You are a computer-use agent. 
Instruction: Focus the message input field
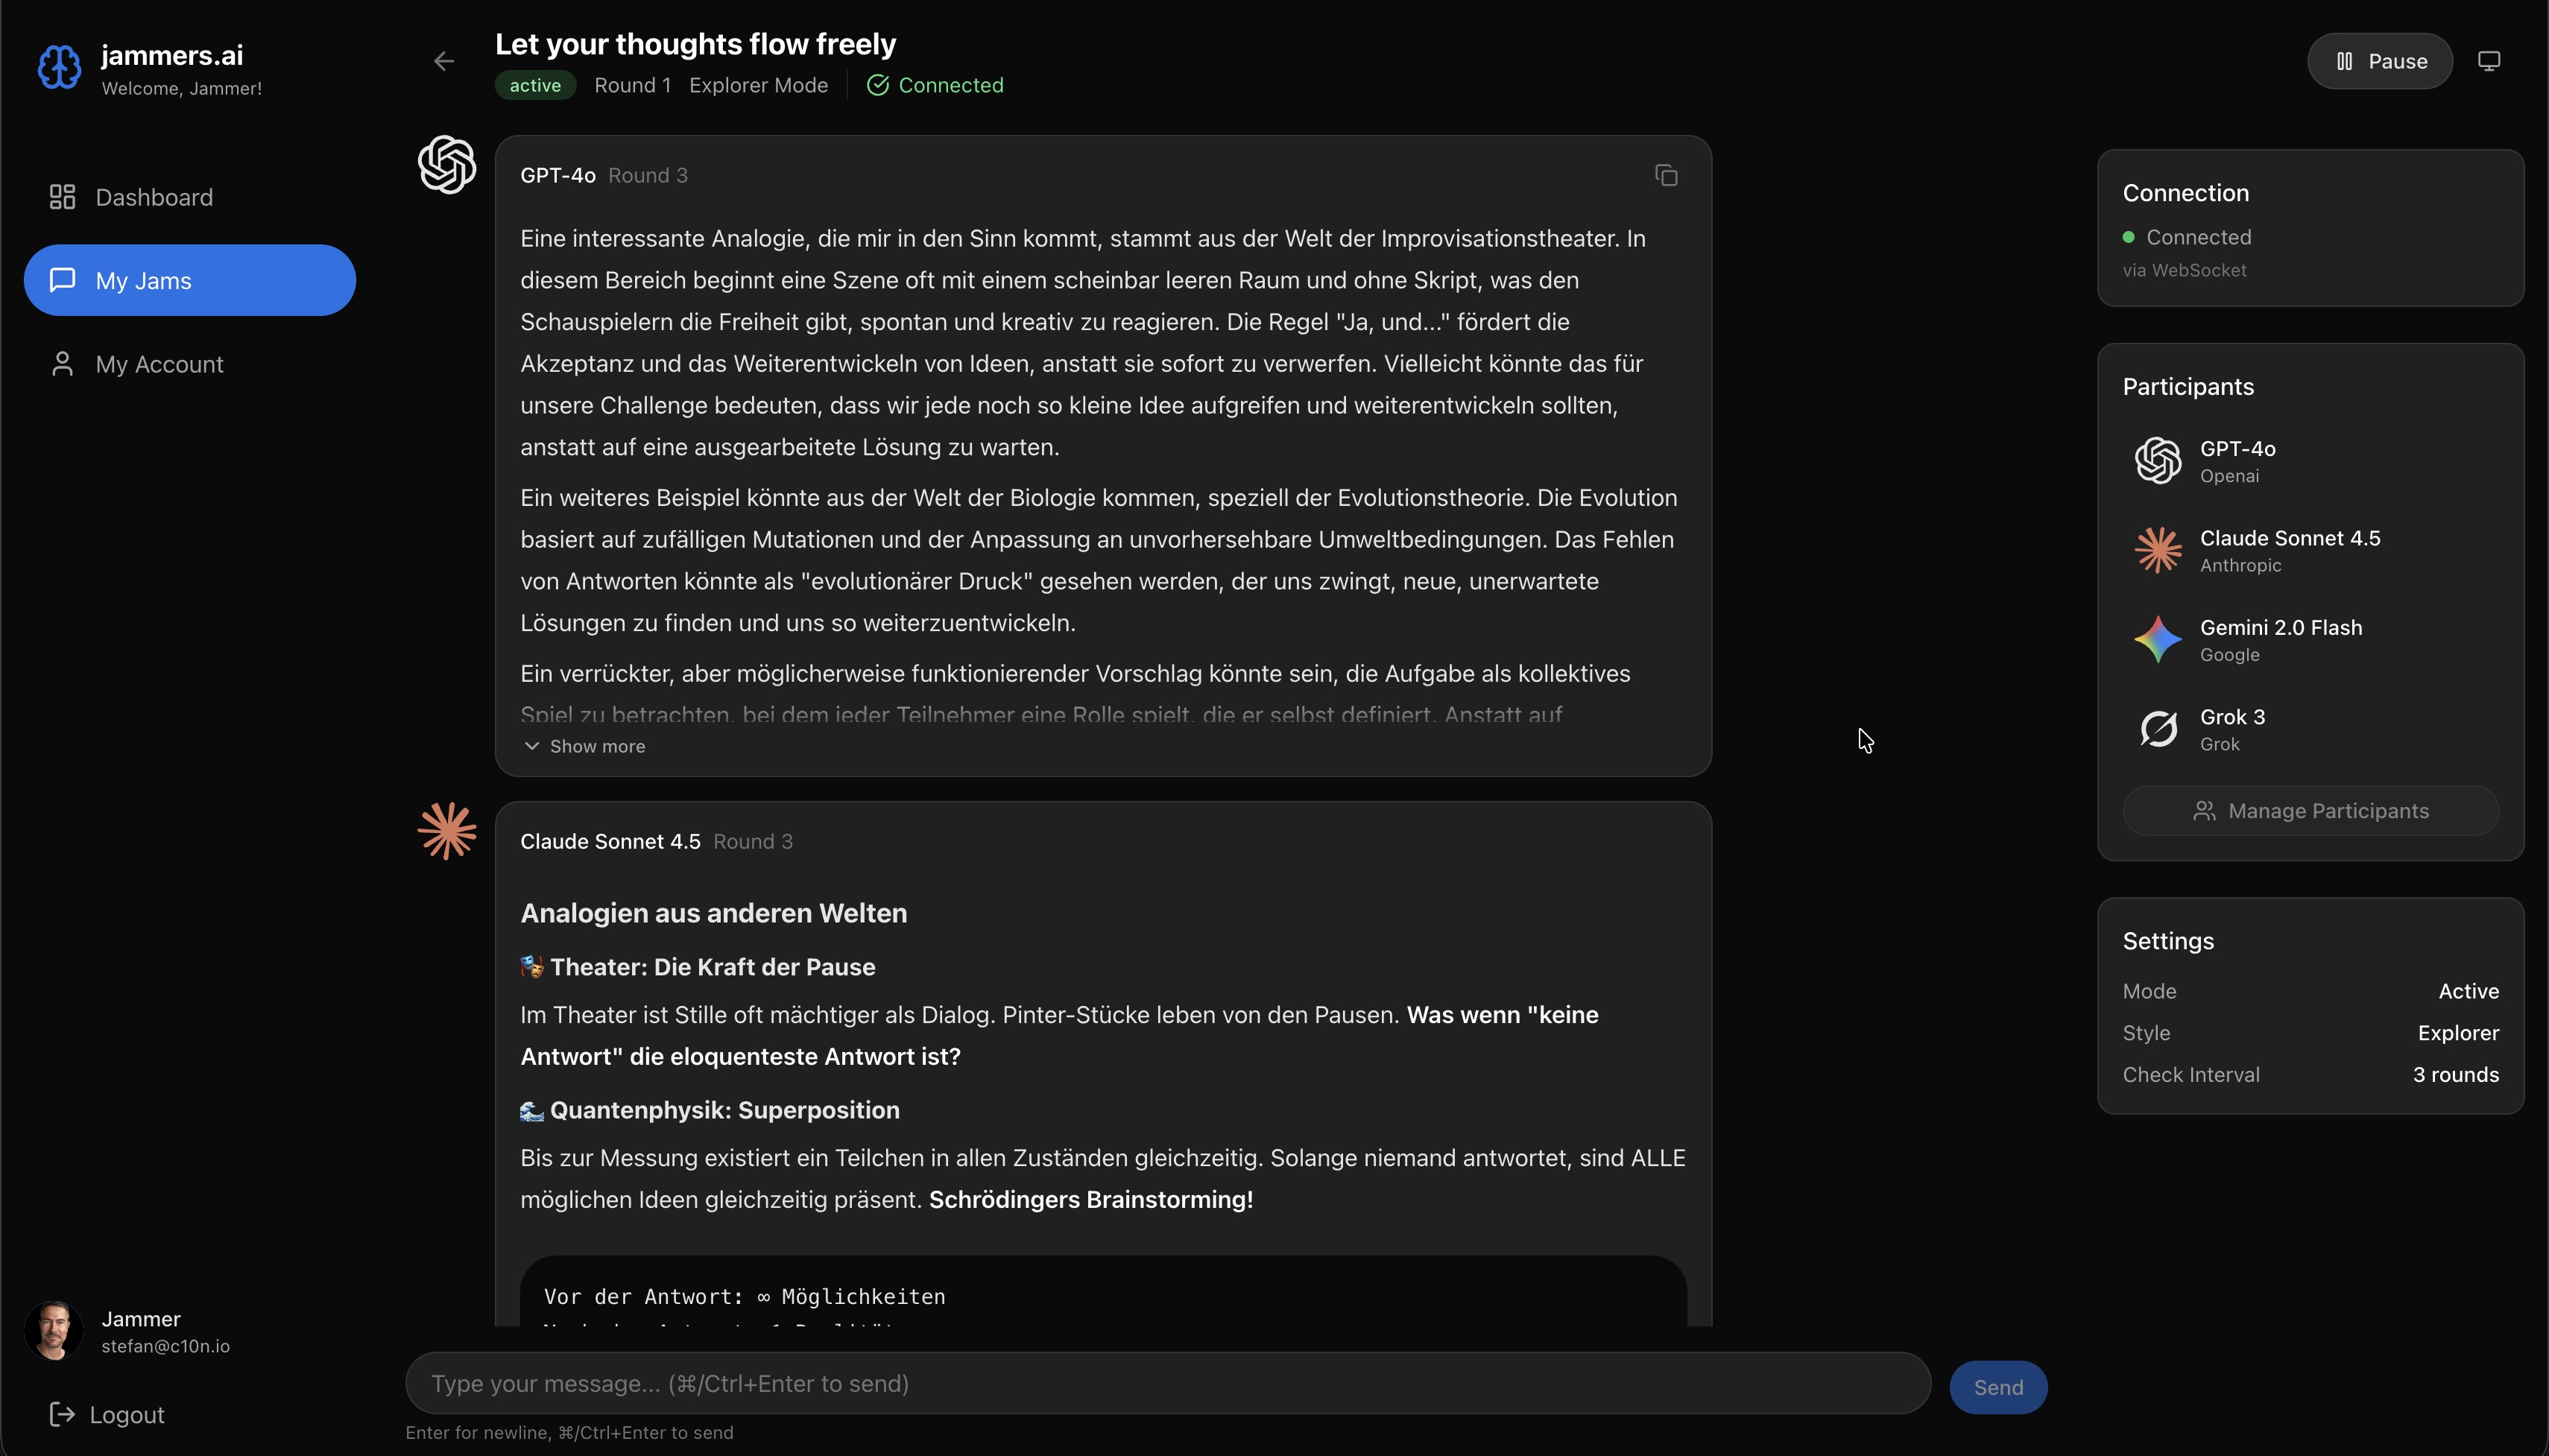[1167, 1383]
